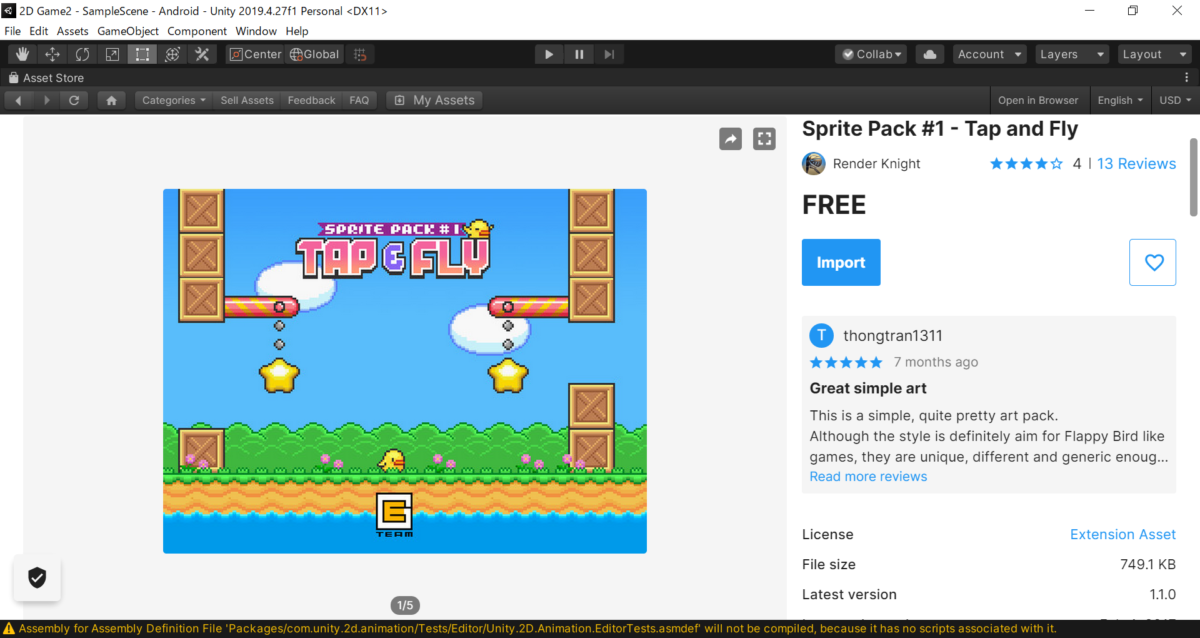Open the Layers dropdown
Screen dimensions: 1200x638
click(1072, 54)
